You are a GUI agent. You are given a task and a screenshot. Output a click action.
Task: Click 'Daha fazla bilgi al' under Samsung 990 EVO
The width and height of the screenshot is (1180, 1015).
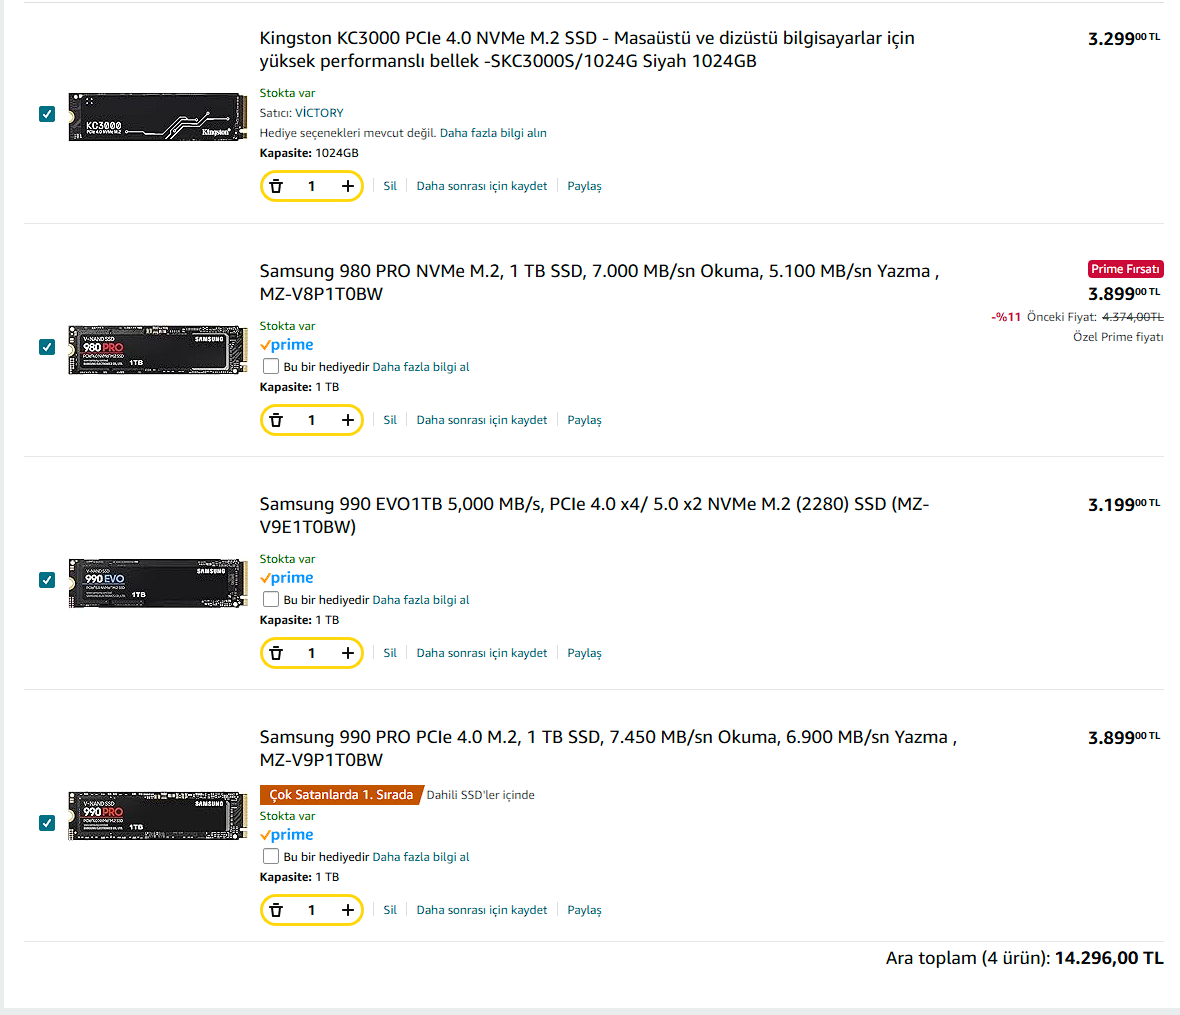pyautogui.click(x=421, y=600)
